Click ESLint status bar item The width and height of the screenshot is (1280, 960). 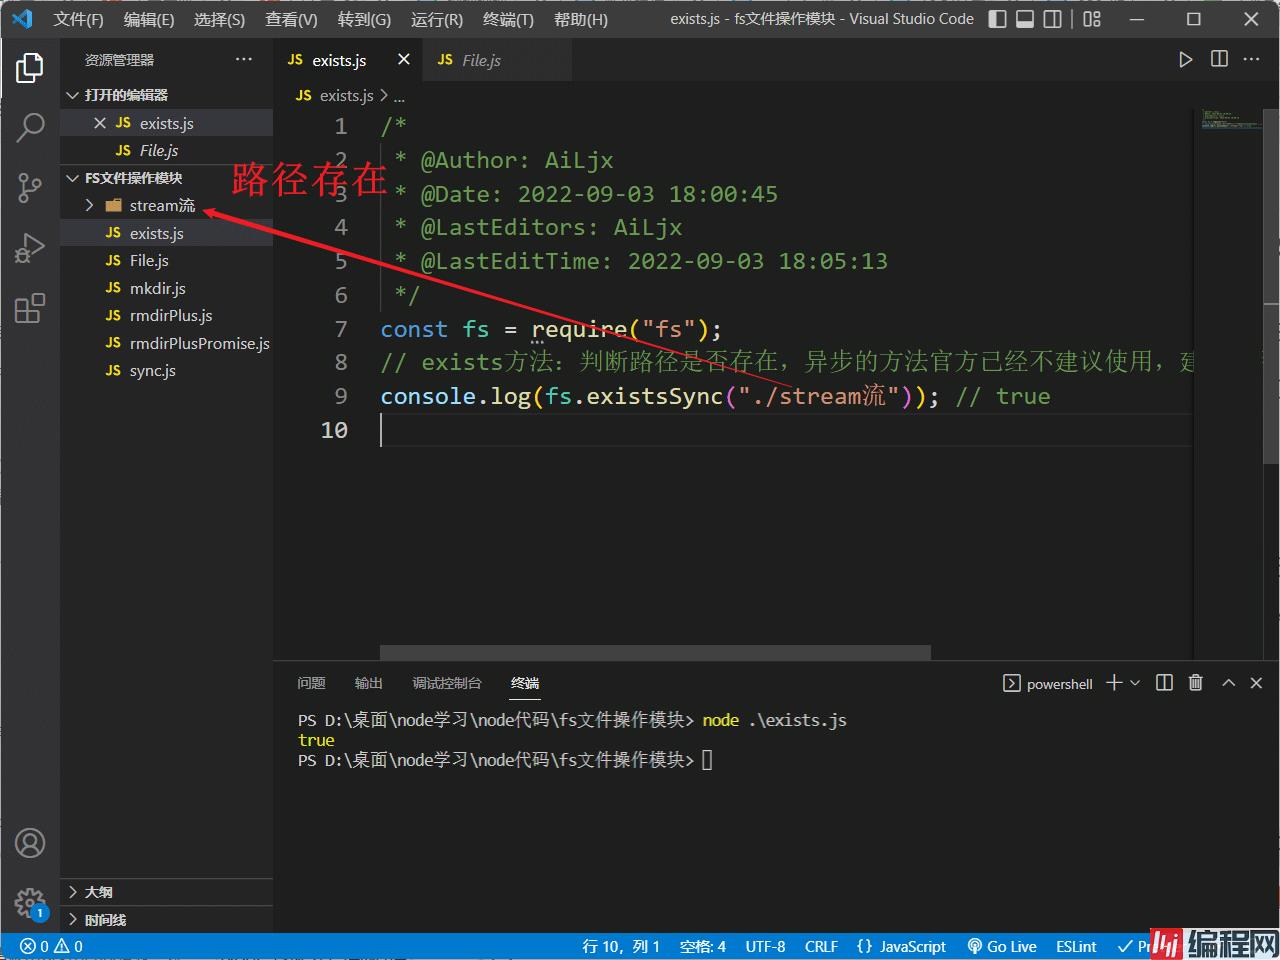click(x=1076, y=946)
